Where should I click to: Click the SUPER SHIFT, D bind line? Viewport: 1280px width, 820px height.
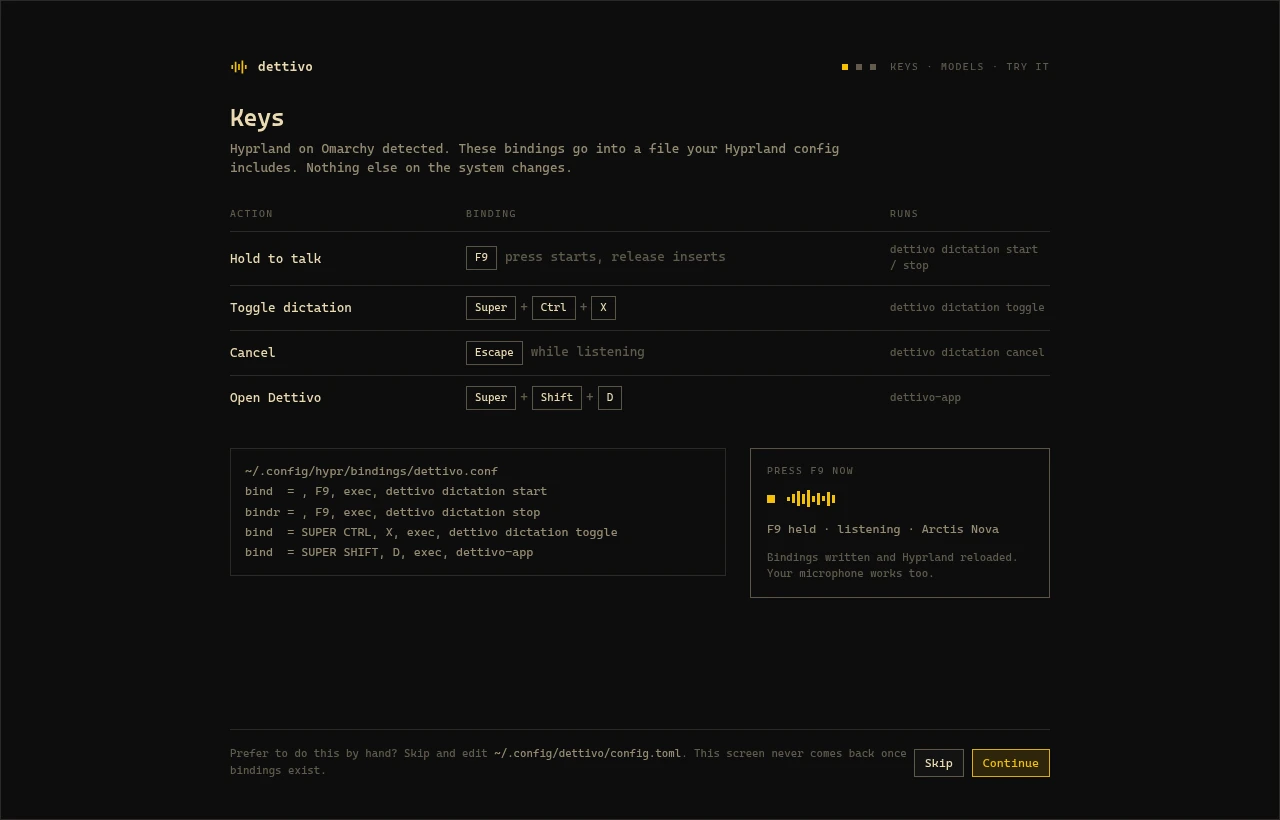[x=389, y=553]
